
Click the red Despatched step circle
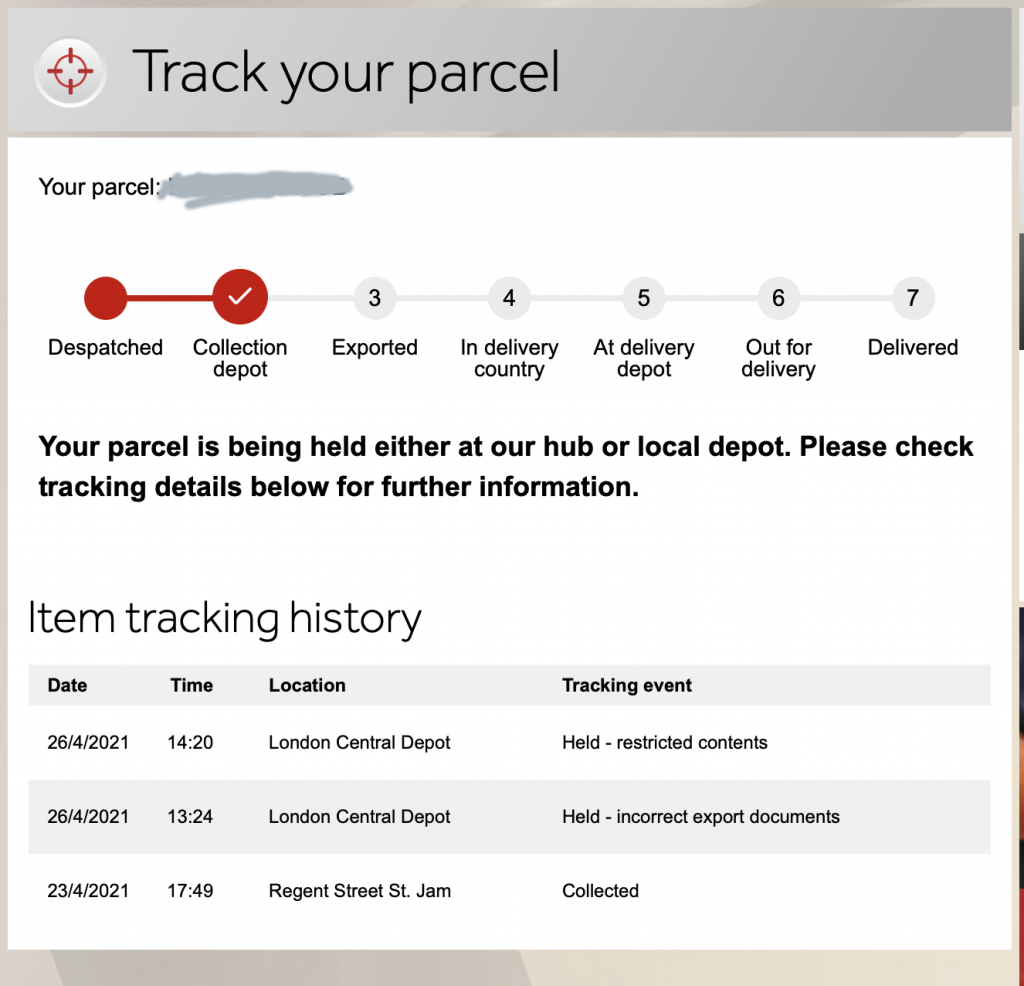point(105,297)
